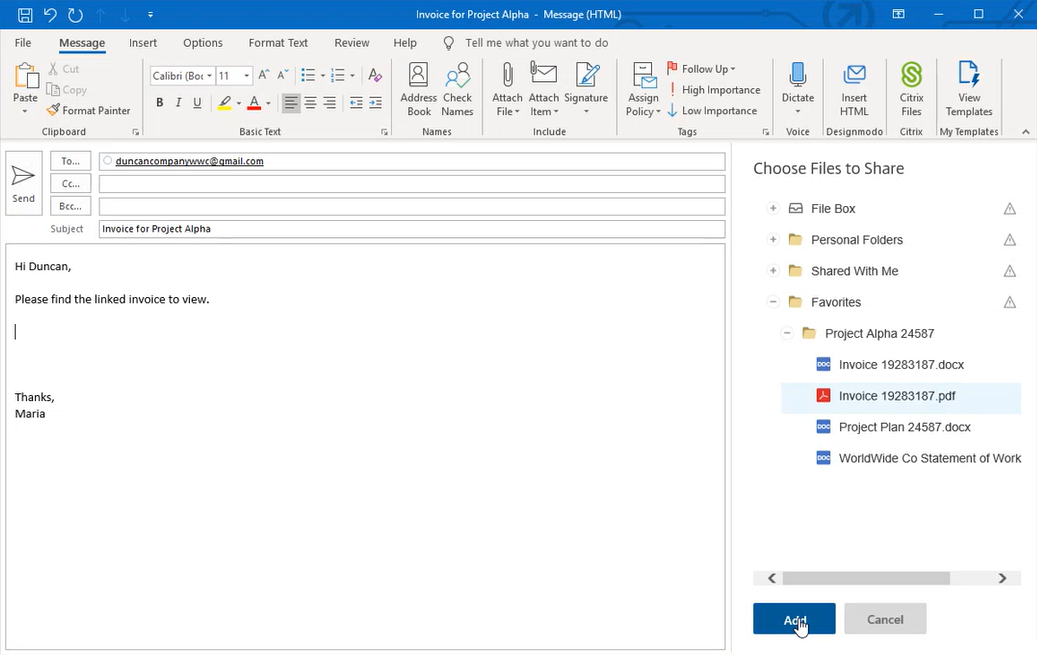Click the Check Names icon
This screenshot has height=655, width=1037.
click(457, 88)
